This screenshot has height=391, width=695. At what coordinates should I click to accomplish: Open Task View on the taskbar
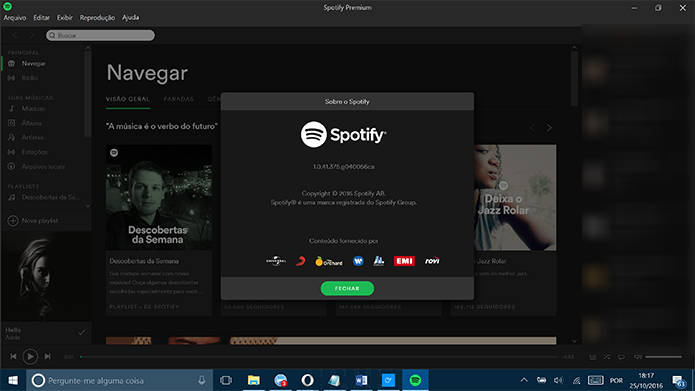(x=226, y=380)
